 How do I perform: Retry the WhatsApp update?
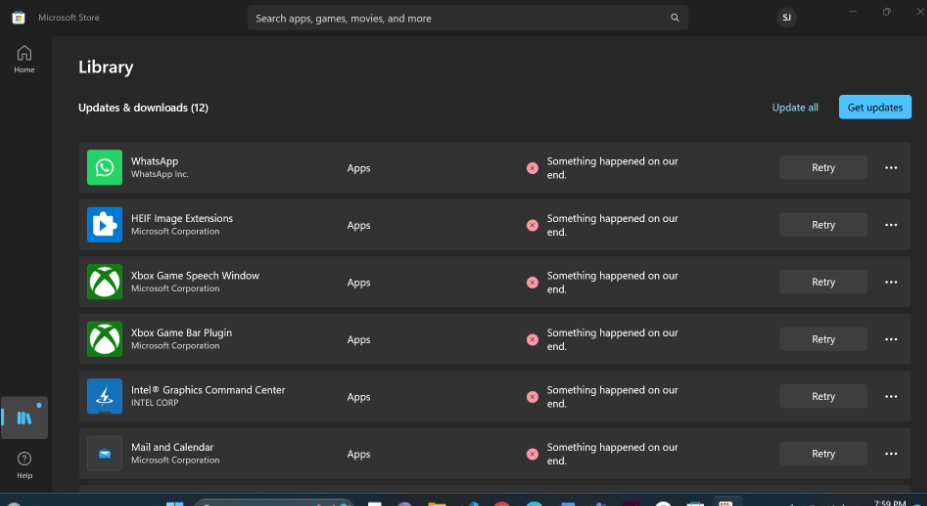tap(823, 167)
